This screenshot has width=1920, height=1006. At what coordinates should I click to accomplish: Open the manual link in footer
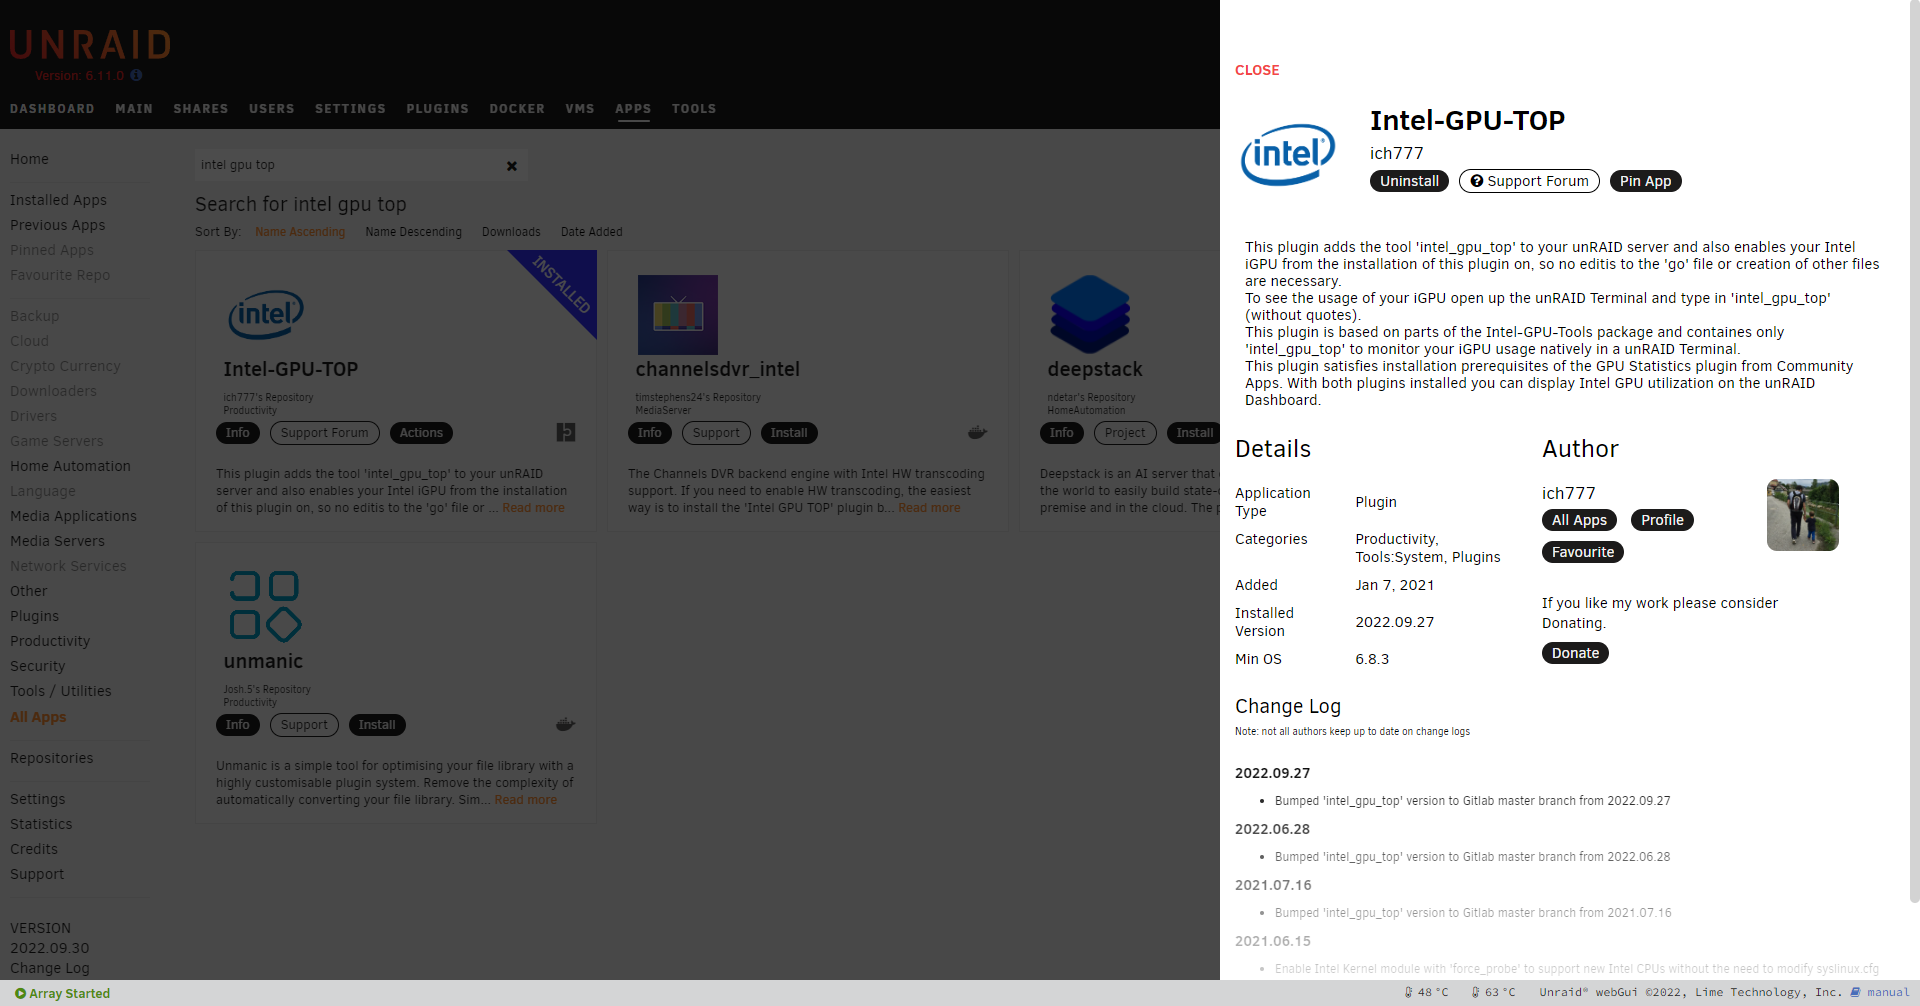click(1880, 992)
